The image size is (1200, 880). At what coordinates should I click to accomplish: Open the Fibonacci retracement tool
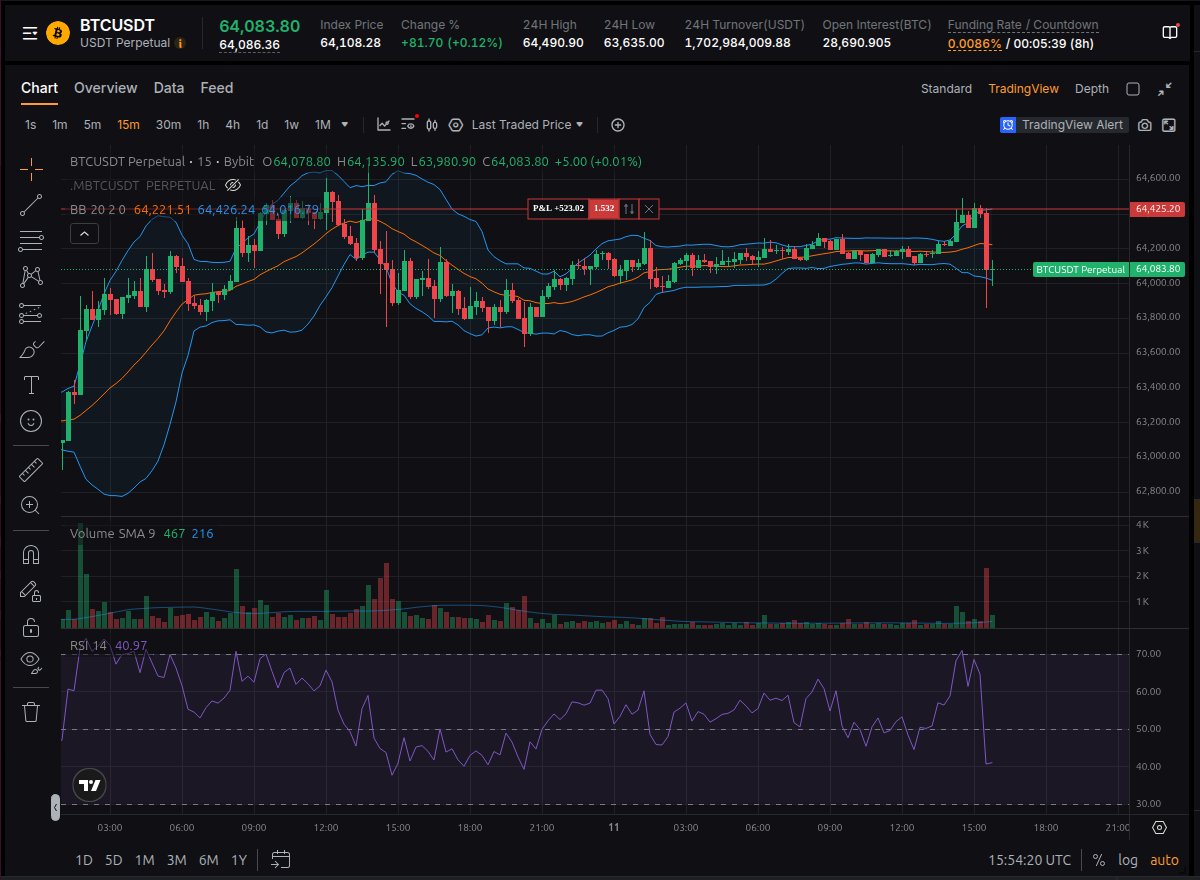pyautogui.click(x=31, y=241)
